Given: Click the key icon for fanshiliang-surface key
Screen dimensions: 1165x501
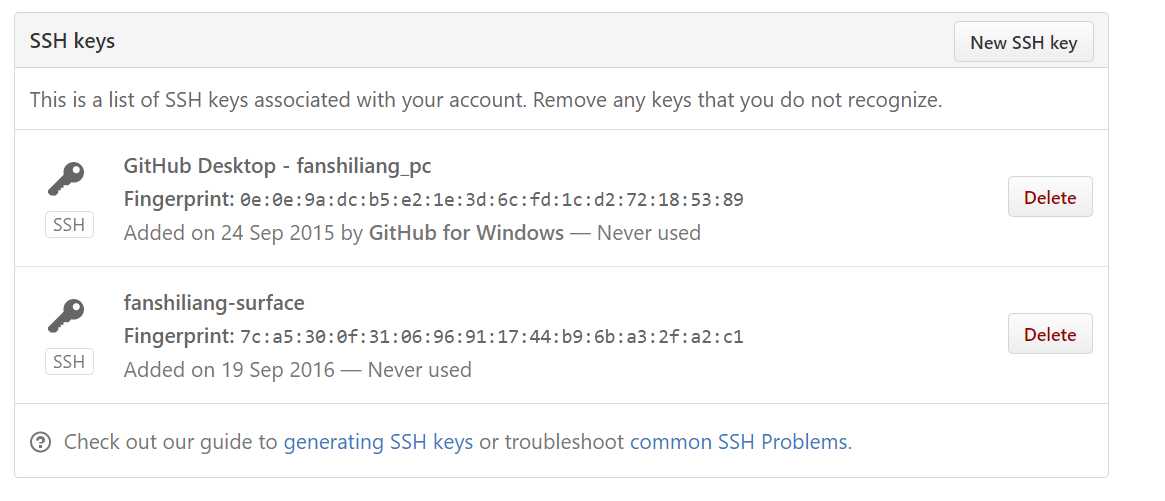Looking at the screenshot, I should coord(66,316).
